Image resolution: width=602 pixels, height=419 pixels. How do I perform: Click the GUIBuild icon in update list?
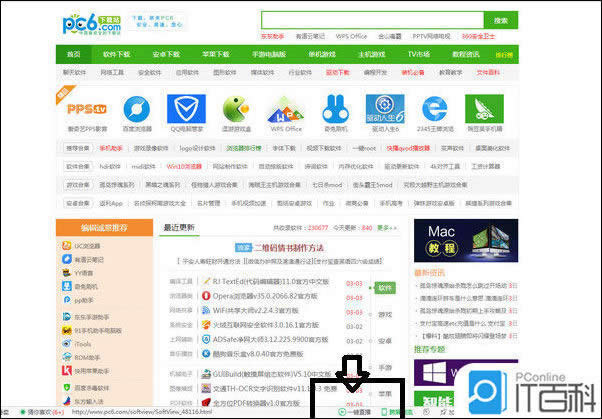(x=206, y=374)
